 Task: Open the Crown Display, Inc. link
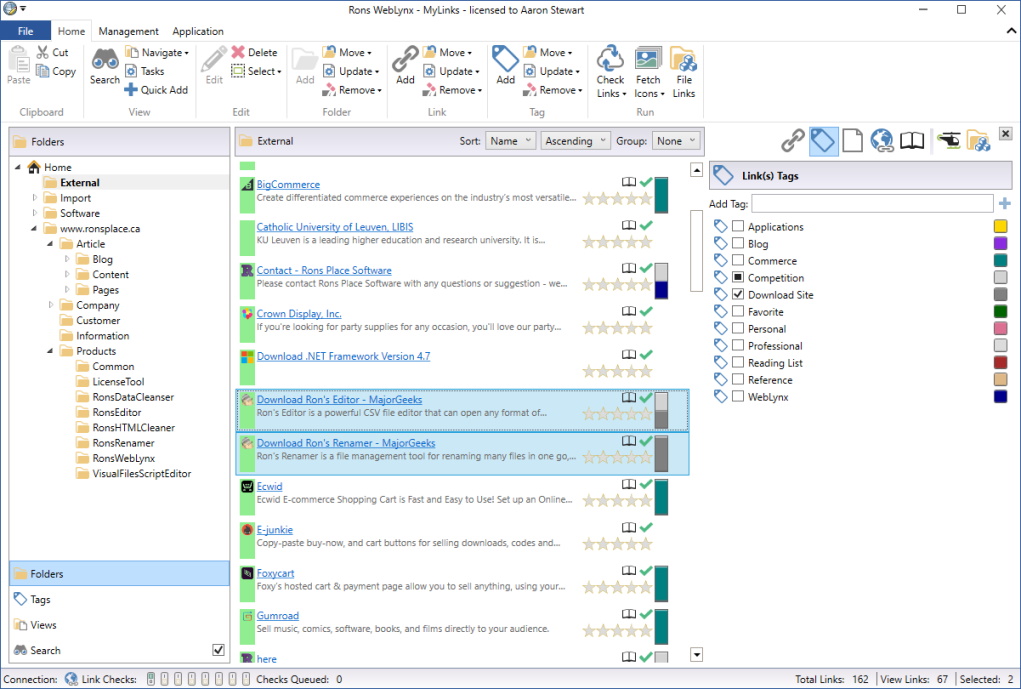coord(299,313)
